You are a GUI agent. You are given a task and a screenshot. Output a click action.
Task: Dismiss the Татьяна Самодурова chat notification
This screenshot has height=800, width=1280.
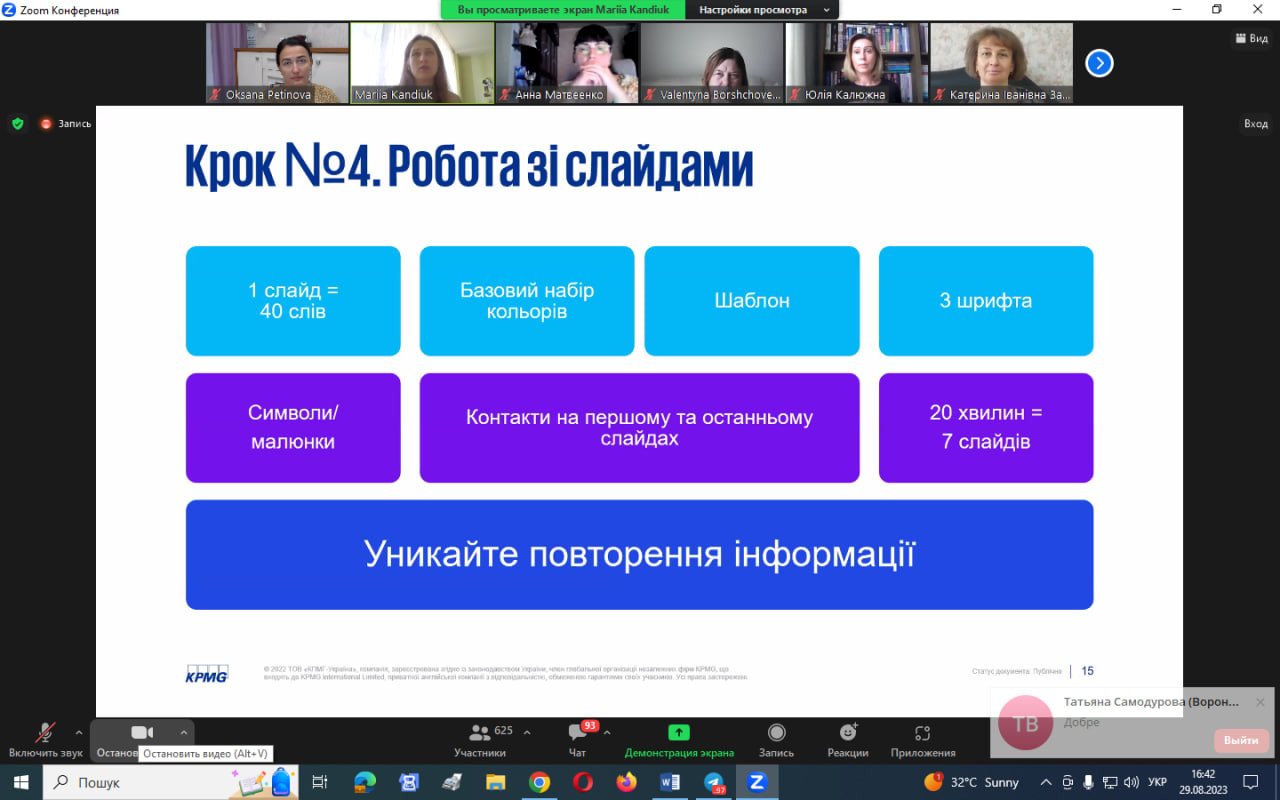1260,702
